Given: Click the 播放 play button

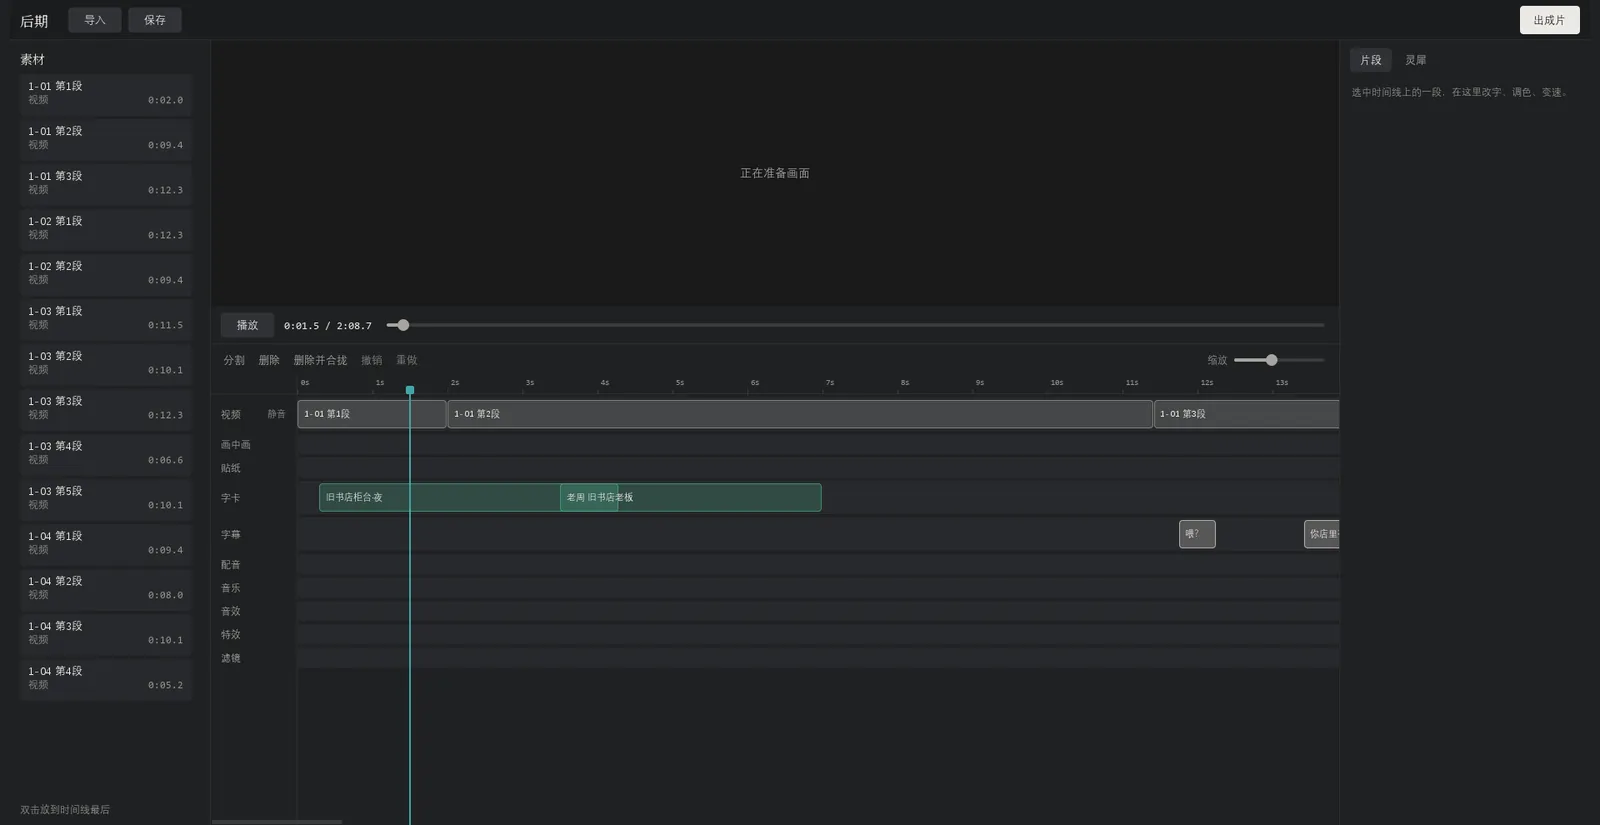Looking at the screenshot, I should point(247,325).
